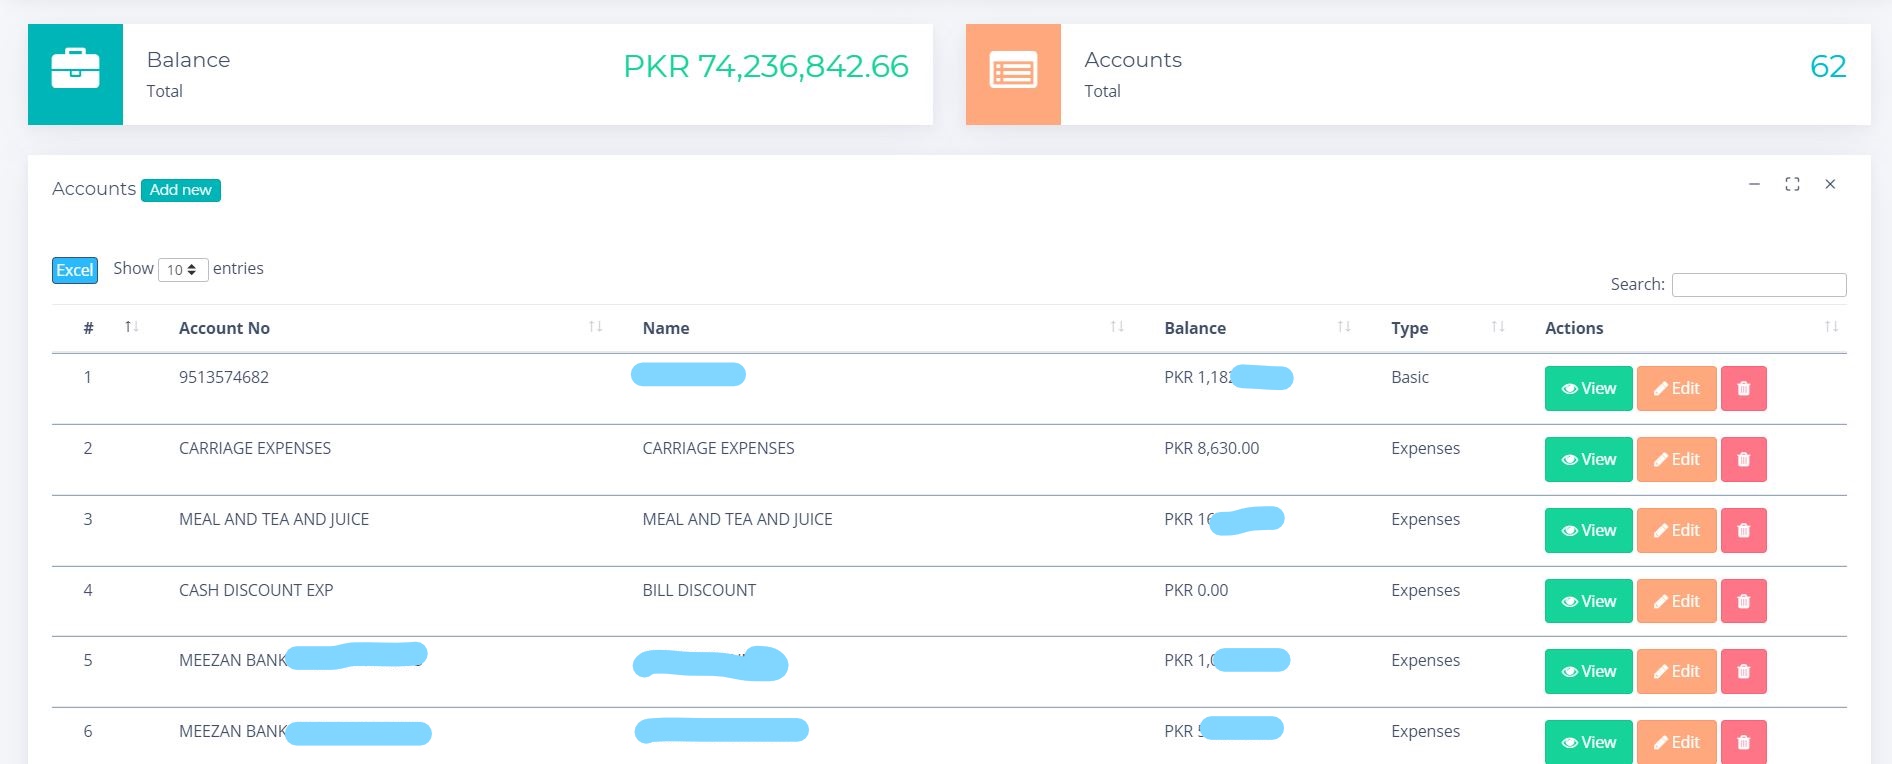The width and height of the screenshot is (1892, 764).
Task: Edit the CASH DISCOUNT EXP account
Action: point(1676,602)
